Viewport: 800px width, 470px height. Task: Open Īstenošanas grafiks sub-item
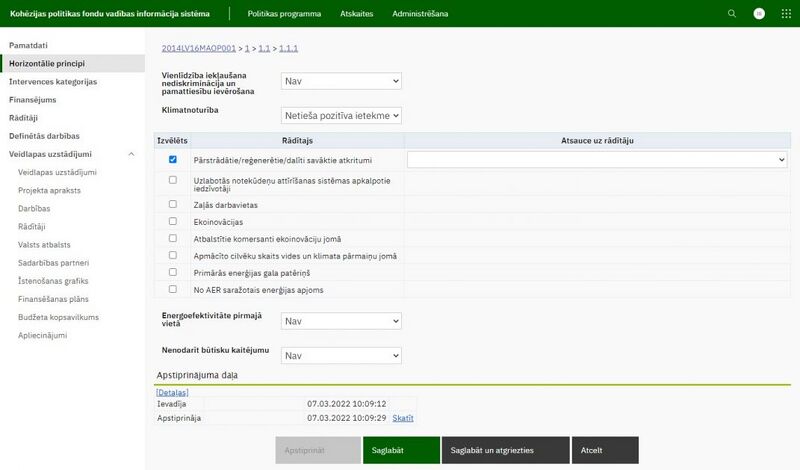click(53, 281)
